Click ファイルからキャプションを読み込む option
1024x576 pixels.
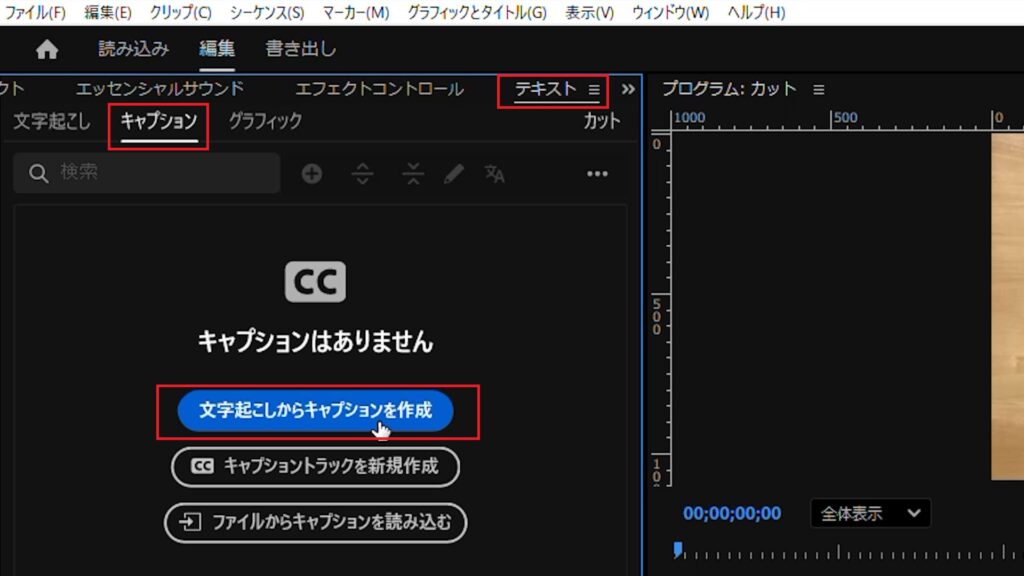tap(315, 522)
